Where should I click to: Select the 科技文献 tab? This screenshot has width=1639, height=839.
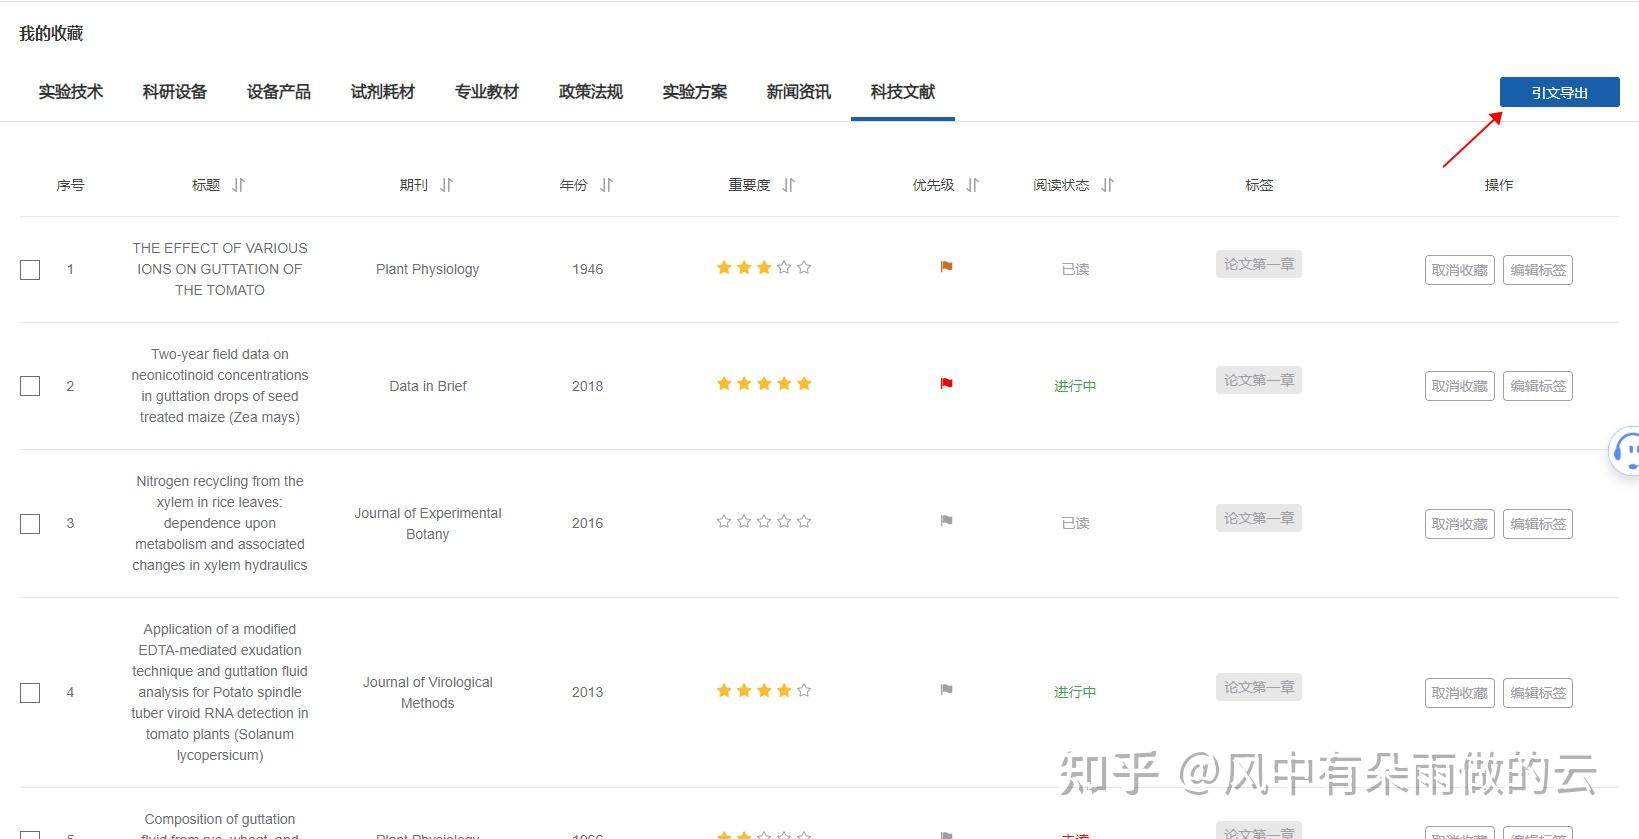click(x=903, y=92)
